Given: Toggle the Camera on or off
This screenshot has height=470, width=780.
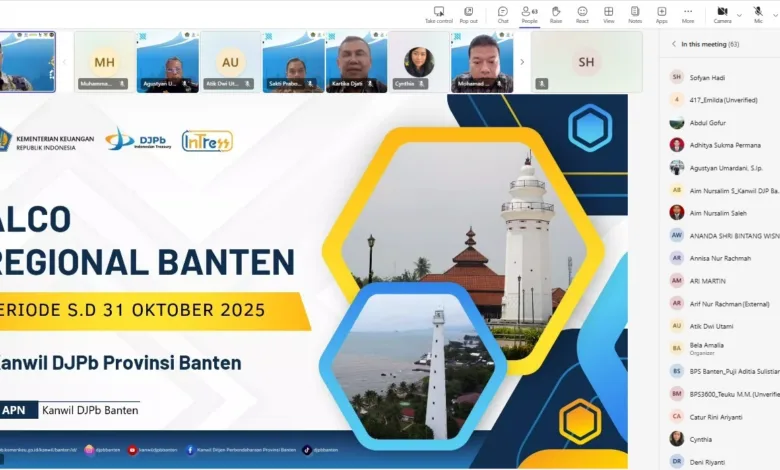Looking at the screenshot, I should click(722, 13).
